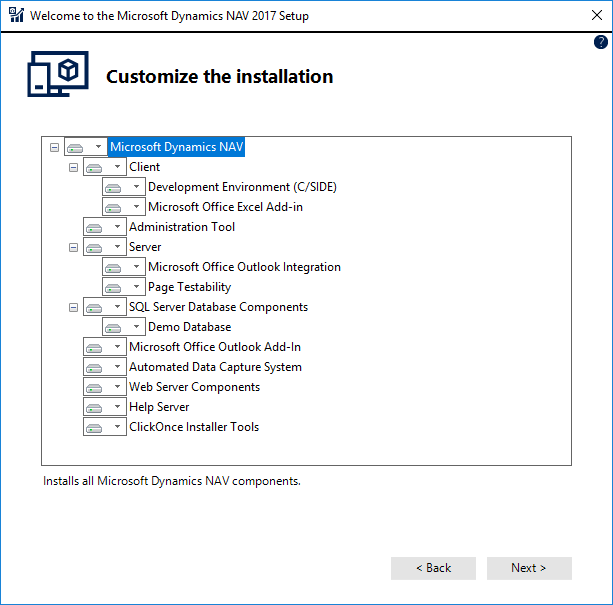Screen dimensions: 613x605
Task: Select the Microsoft Dynamics NAV tree item
Action: (x=176, y=147)
